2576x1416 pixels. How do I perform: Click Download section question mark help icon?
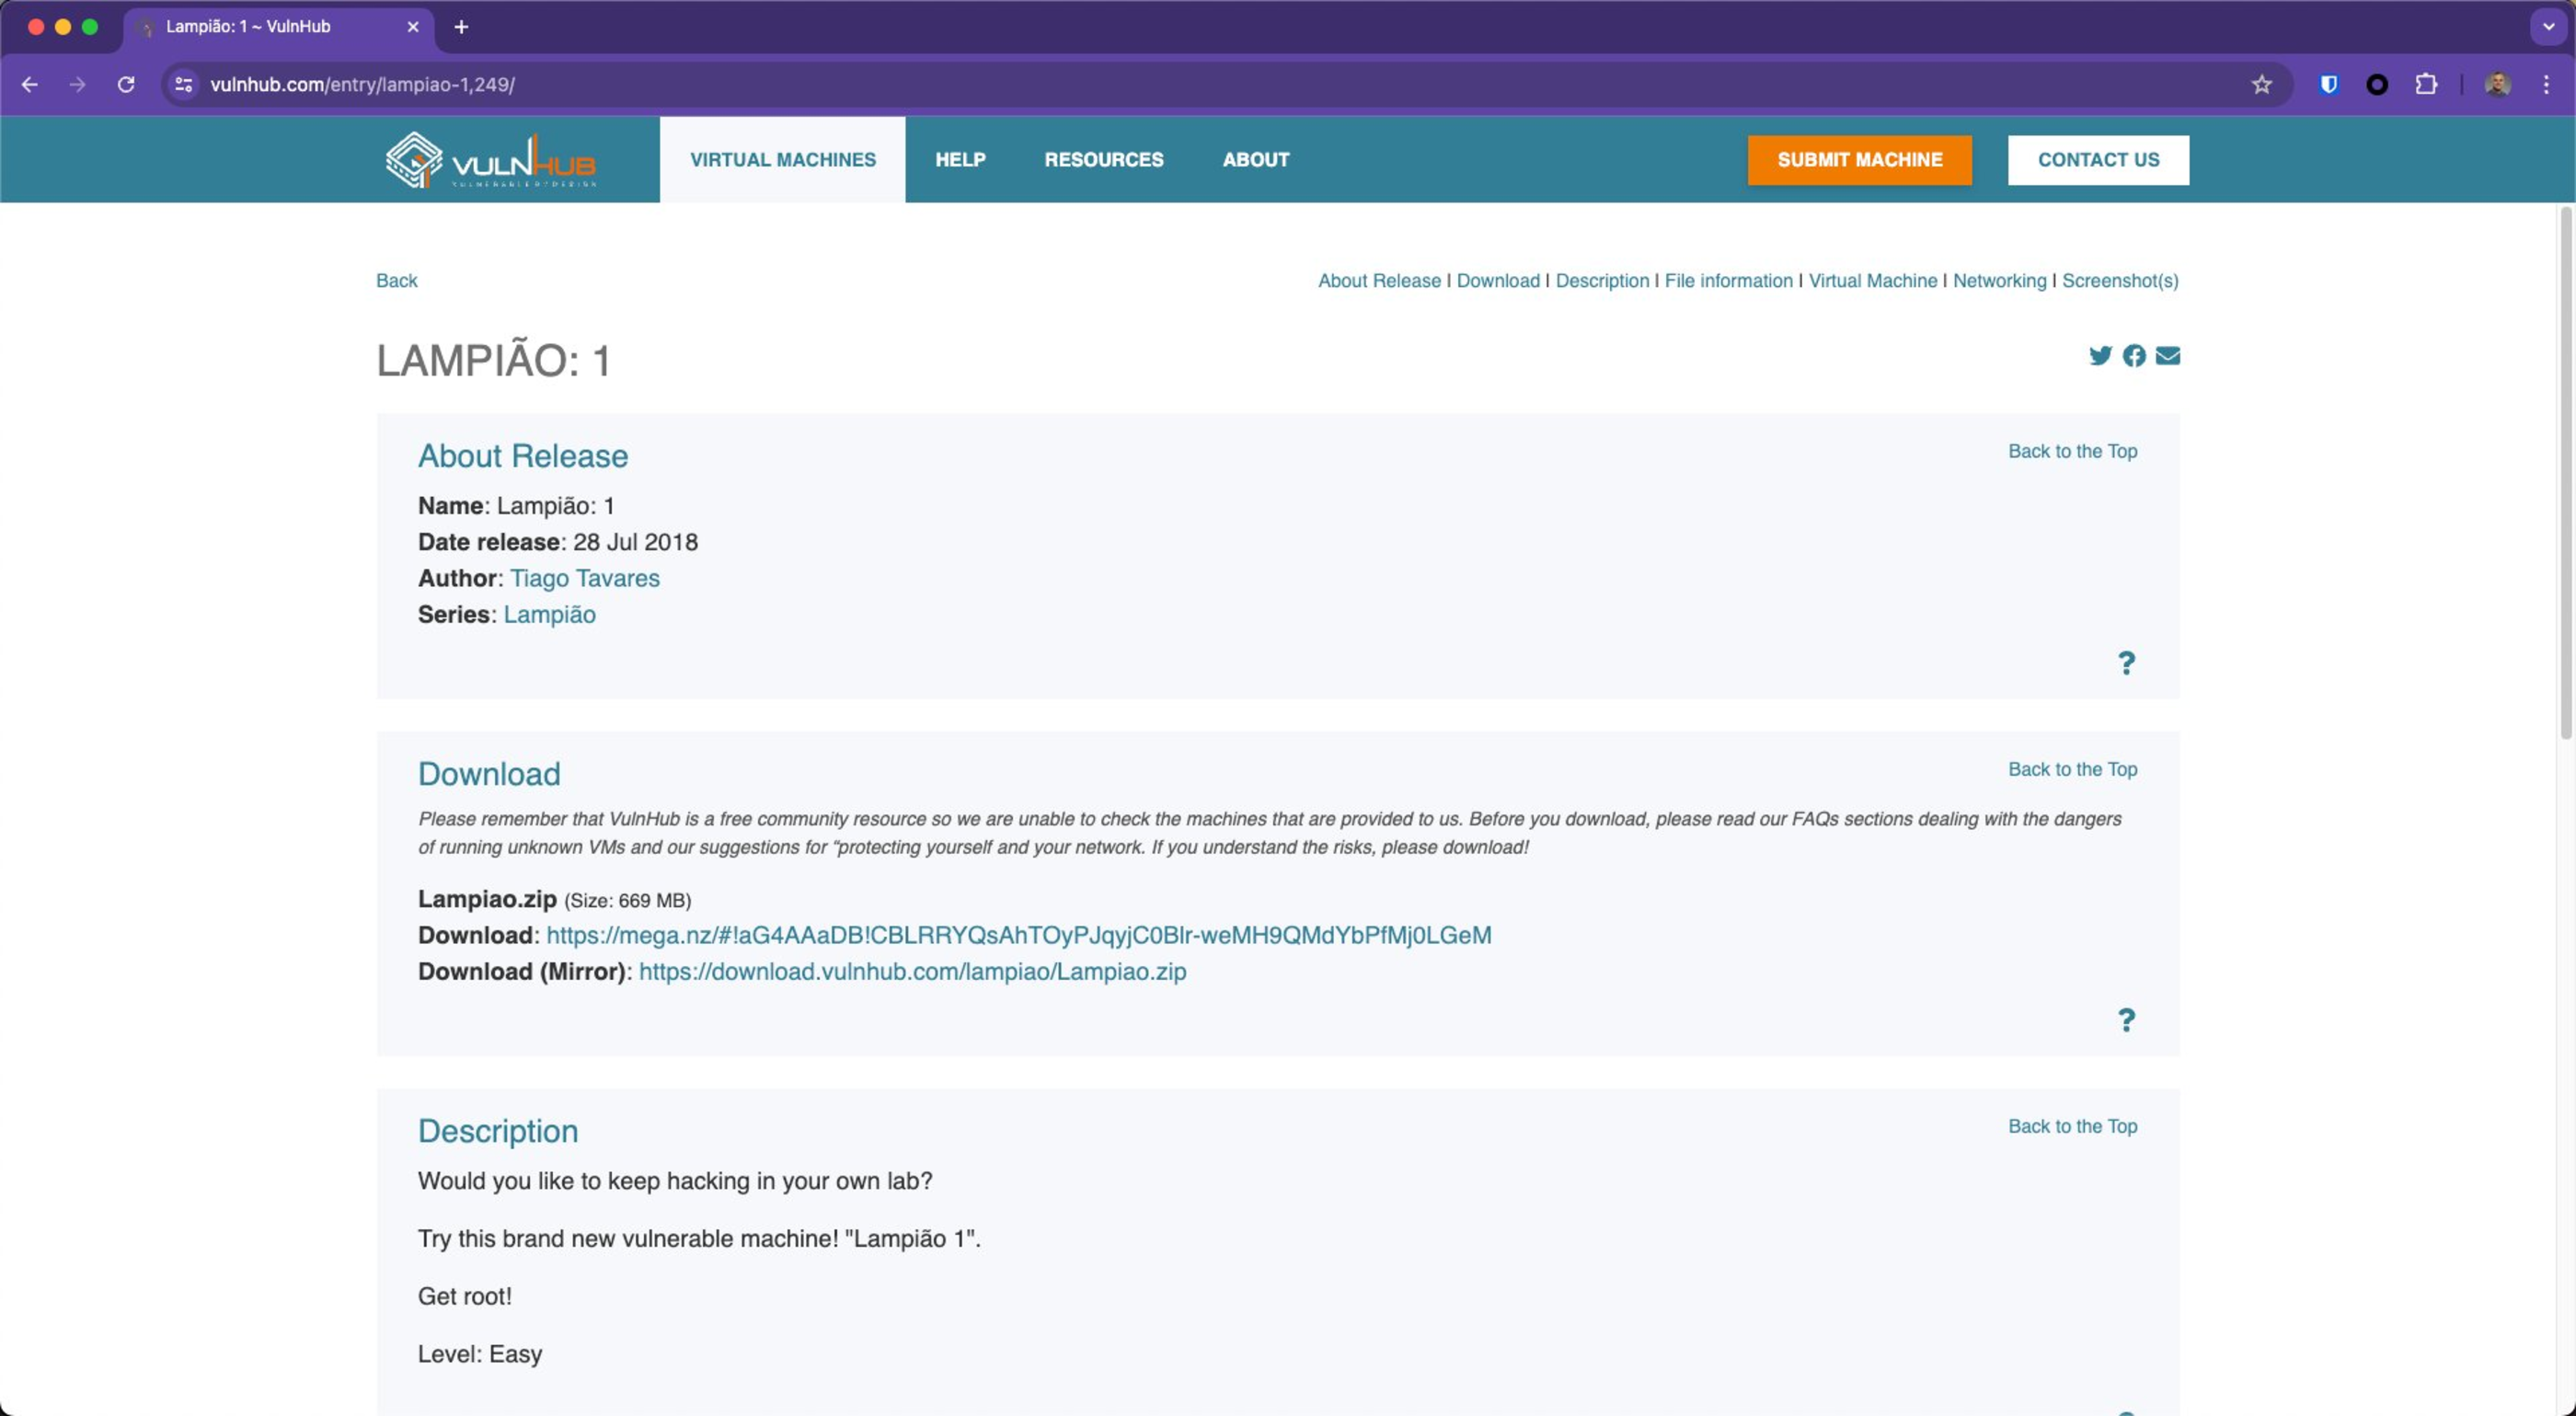2126,1020
